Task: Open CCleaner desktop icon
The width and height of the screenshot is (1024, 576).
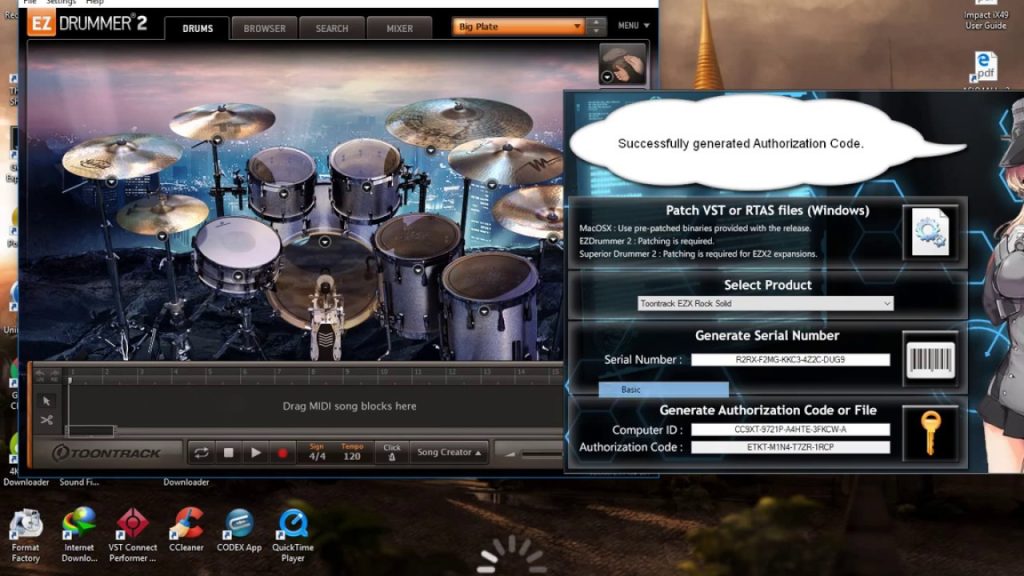Action: pos(186,530)
